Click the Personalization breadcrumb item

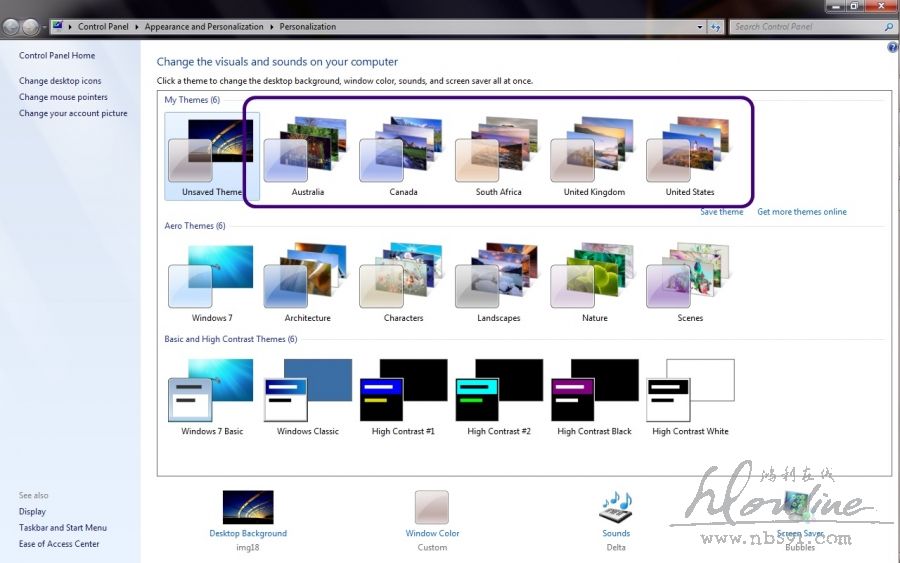click(308, 27)
